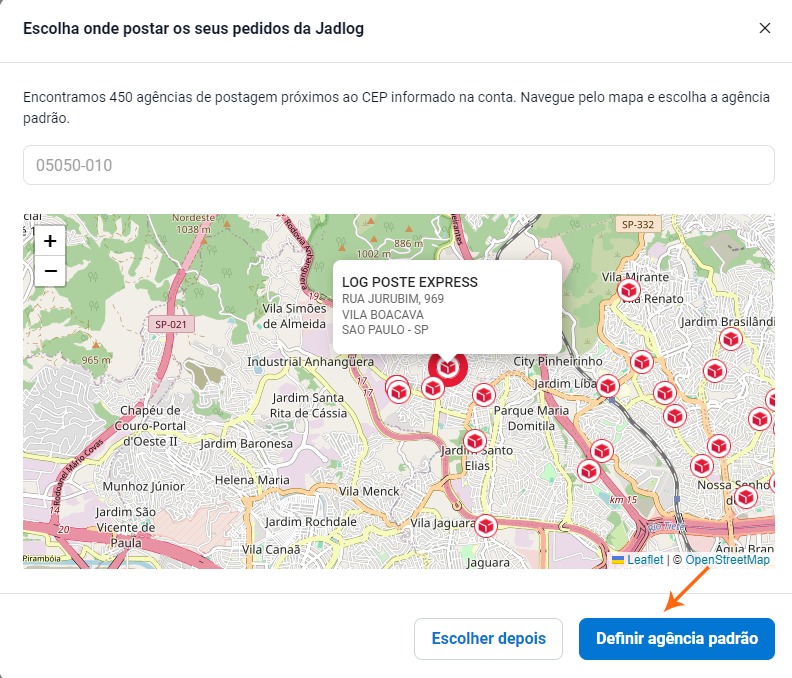
Task: Click the Vila Menck map label
Action: (x=369, y=491)
